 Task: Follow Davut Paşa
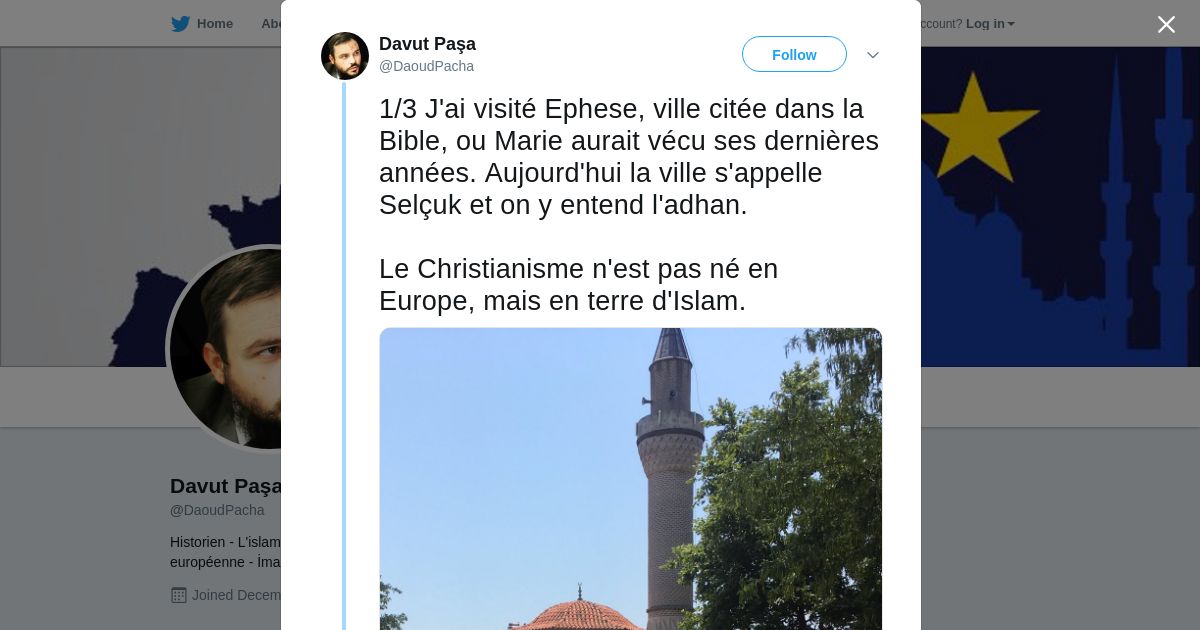[x=794, y=54]
